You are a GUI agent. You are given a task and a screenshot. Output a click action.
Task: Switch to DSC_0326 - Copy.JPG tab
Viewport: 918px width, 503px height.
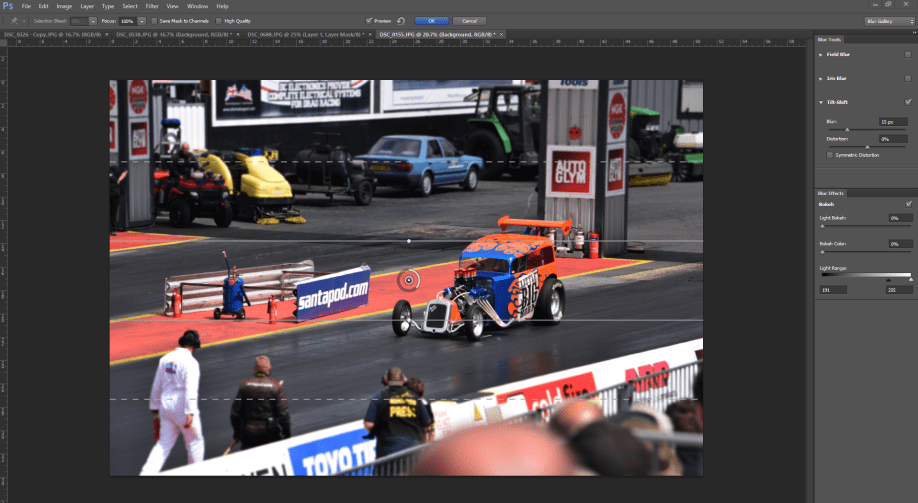pyautogui.click(x=52, y=35)
